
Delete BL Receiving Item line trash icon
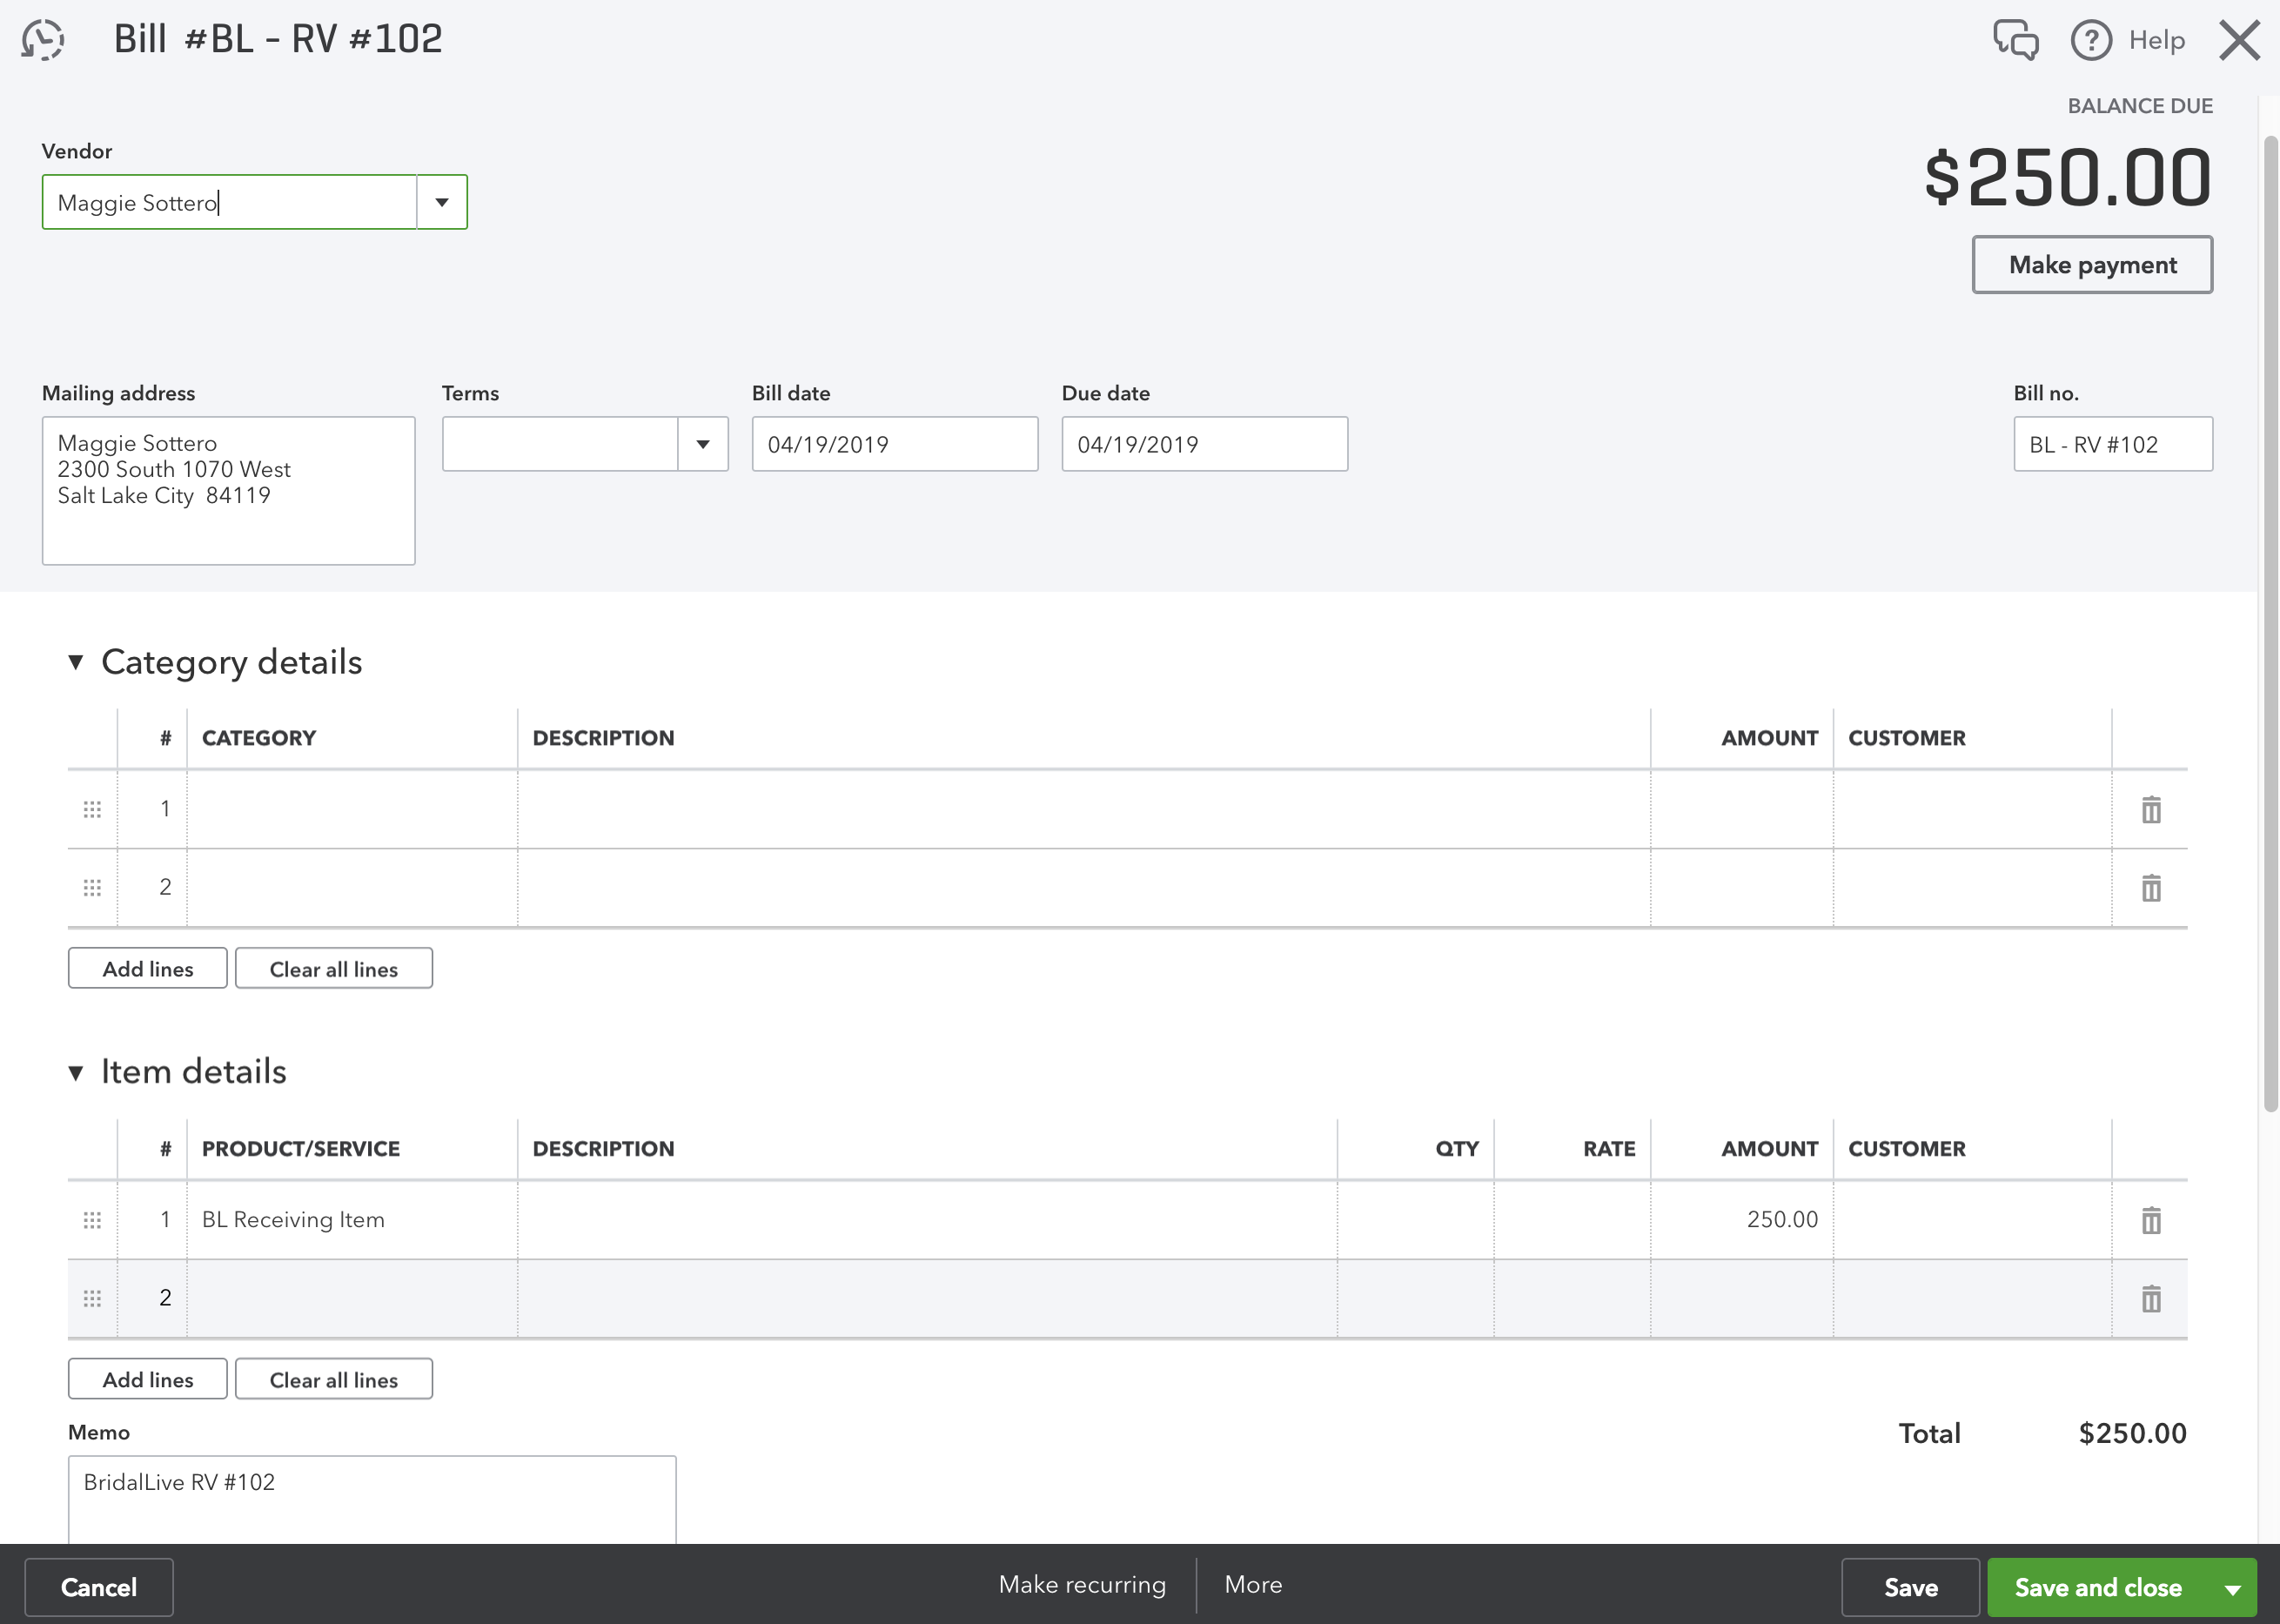click(x=2151, y=1220)
